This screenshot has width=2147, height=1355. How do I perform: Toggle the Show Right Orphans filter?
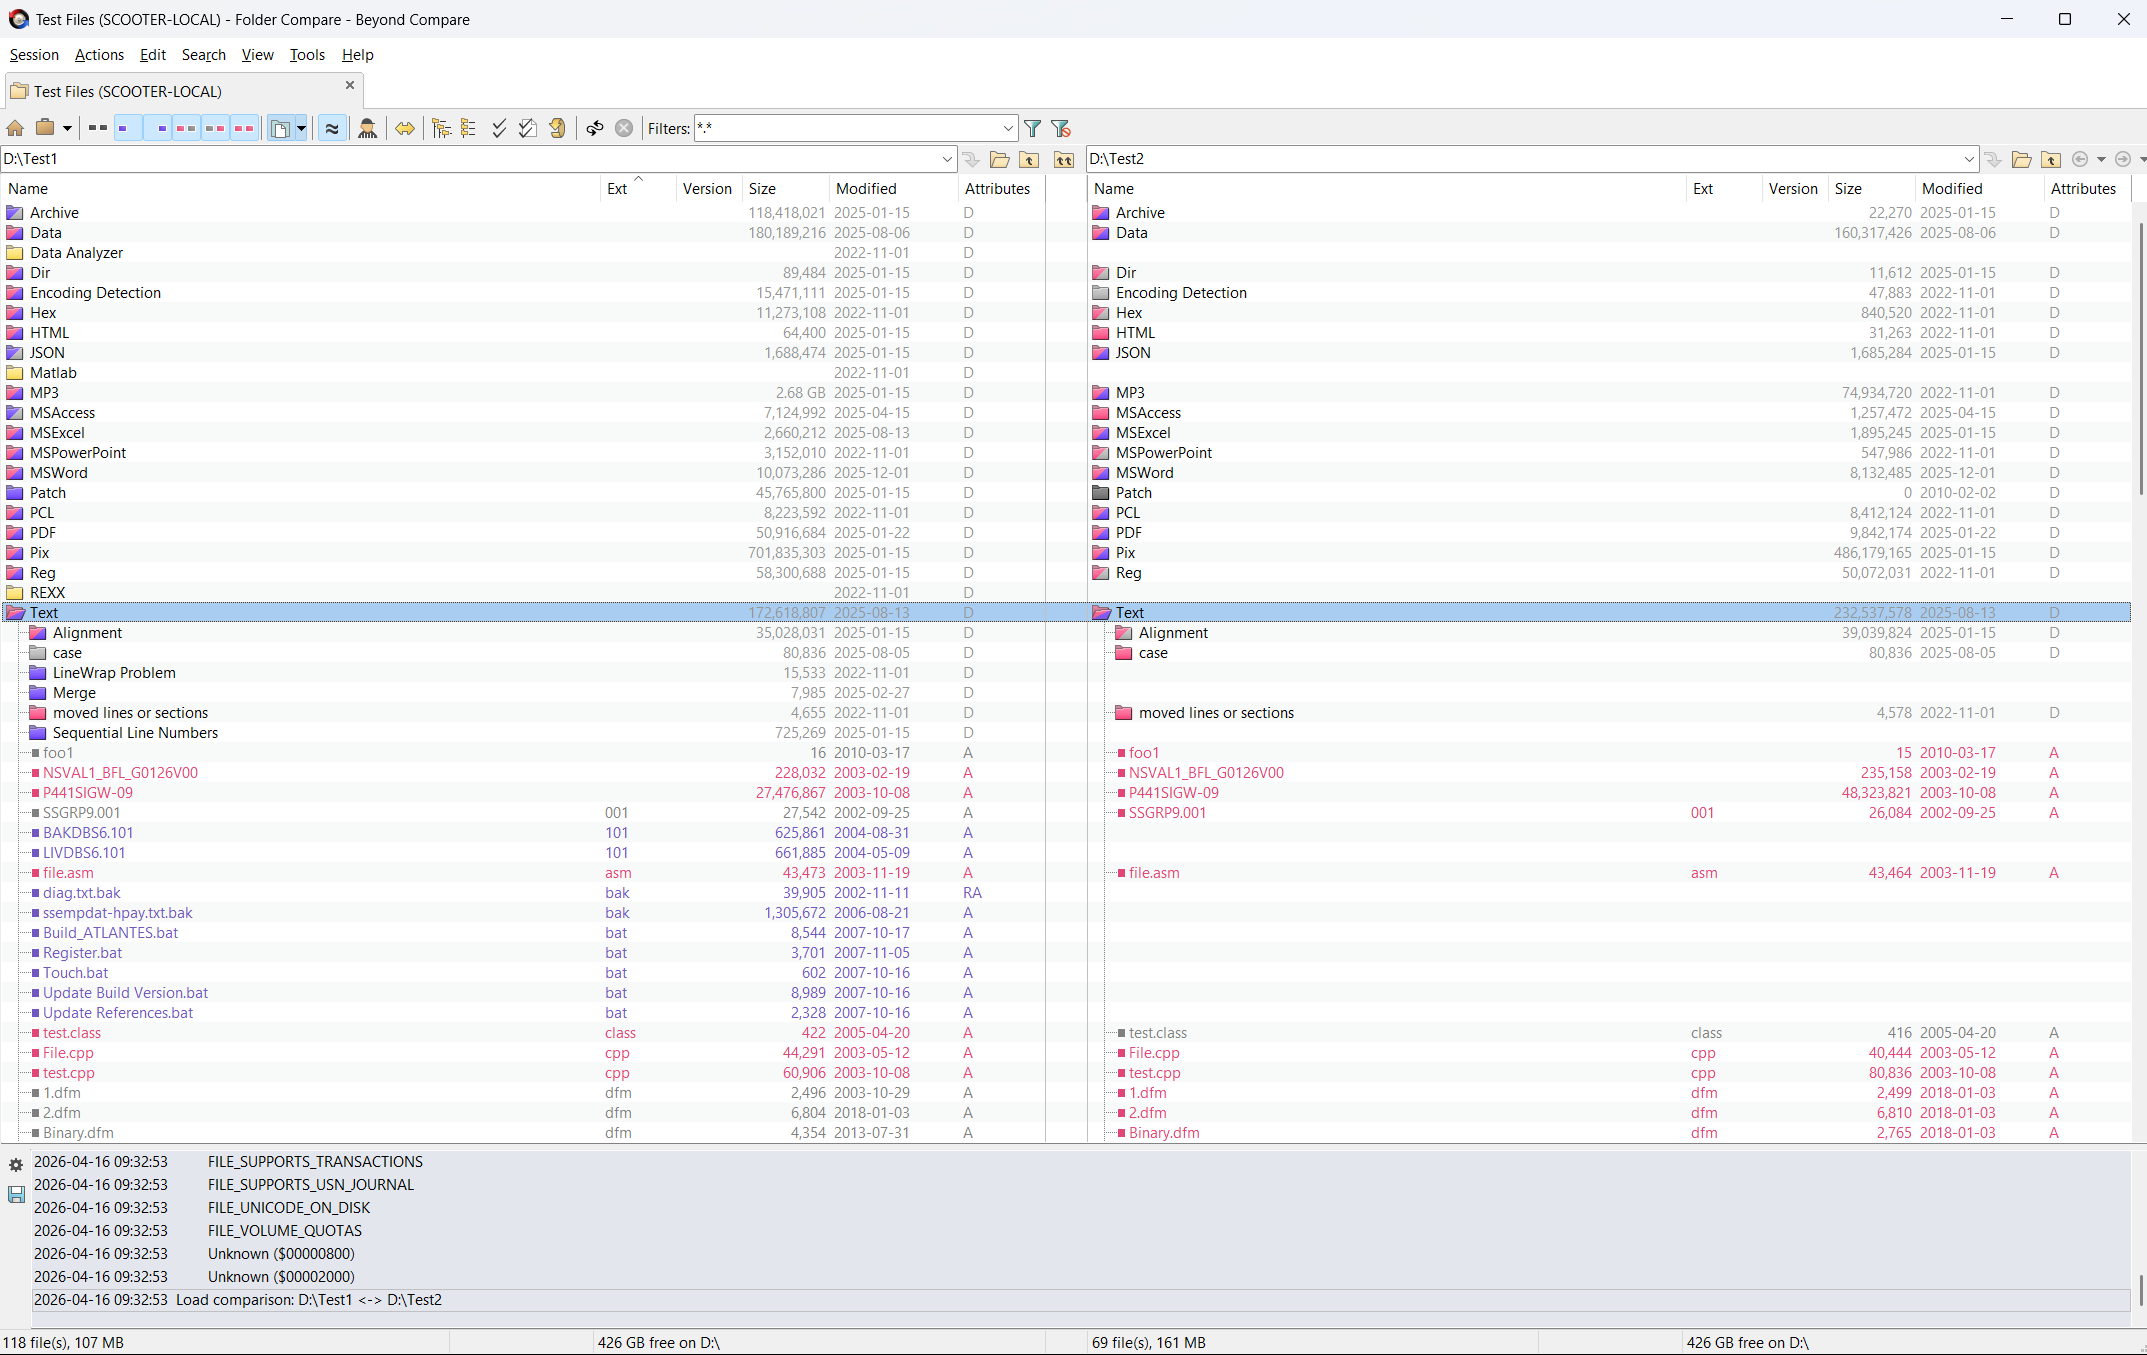pyautogui.click(x=157, y=128)
